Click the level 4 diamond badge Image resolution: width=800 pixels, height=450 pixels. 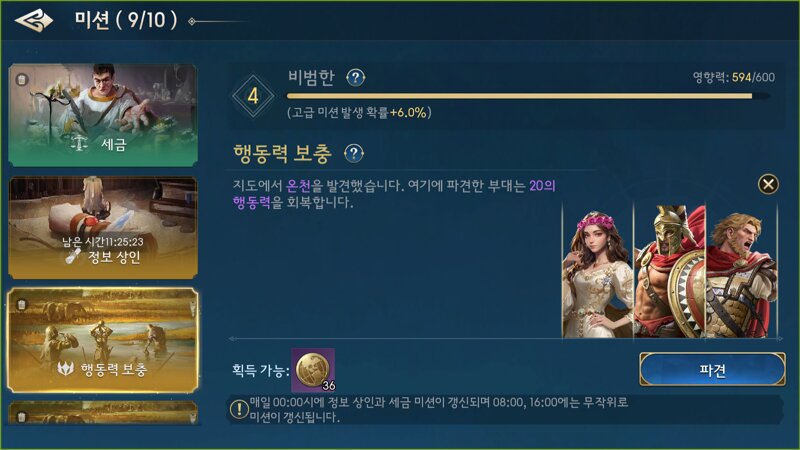[x=253, y=96]
